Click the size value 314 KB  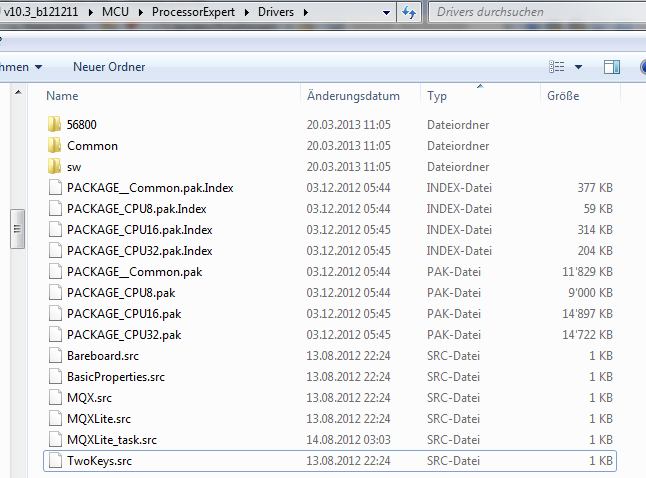pyautogui.click(x=595, y=230)
